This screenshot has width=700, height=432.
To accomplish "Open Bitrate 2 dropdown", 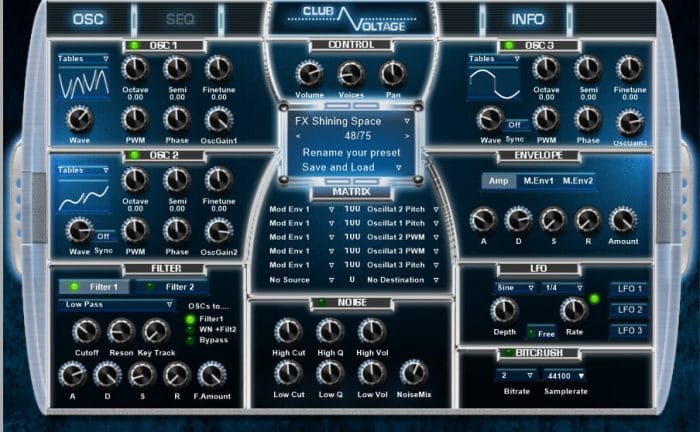I will pyautogui.click(x=516, y=376).
